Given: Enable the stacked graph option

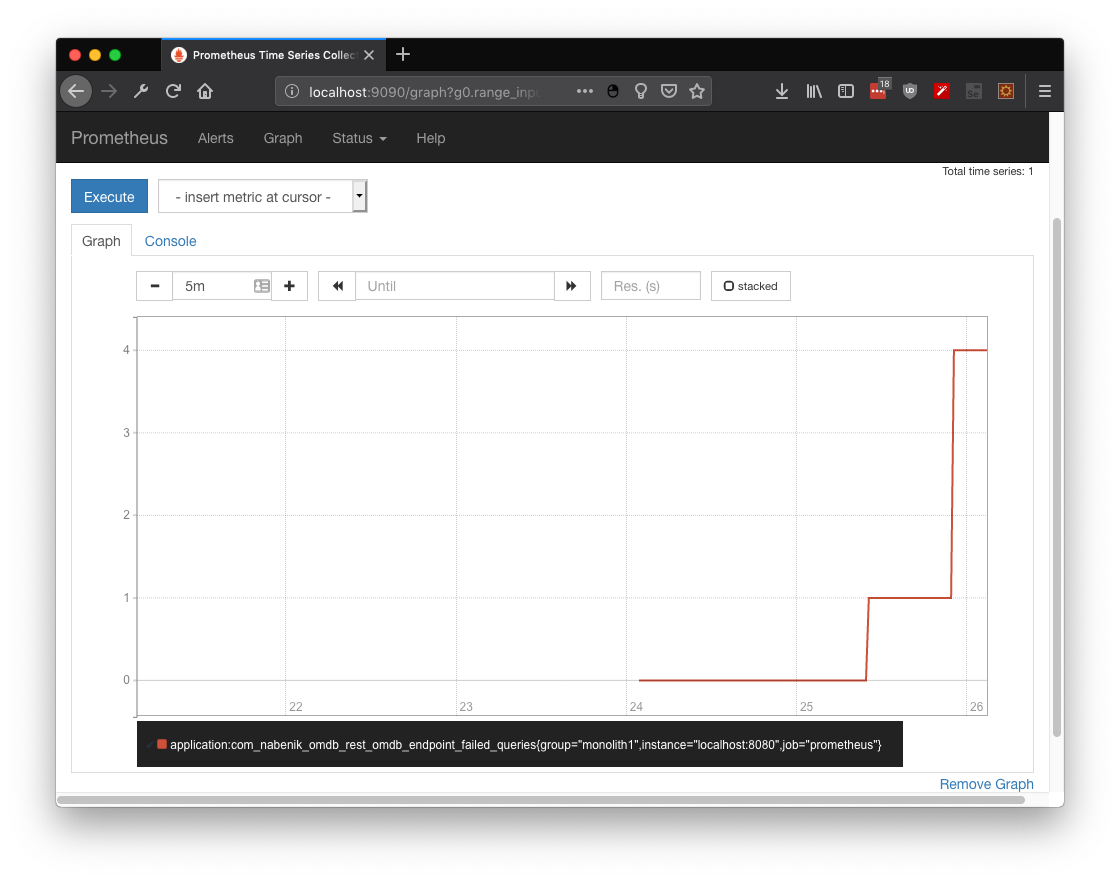Looking at the screenshot, I should pyautogui.click(x=728, y=286).
